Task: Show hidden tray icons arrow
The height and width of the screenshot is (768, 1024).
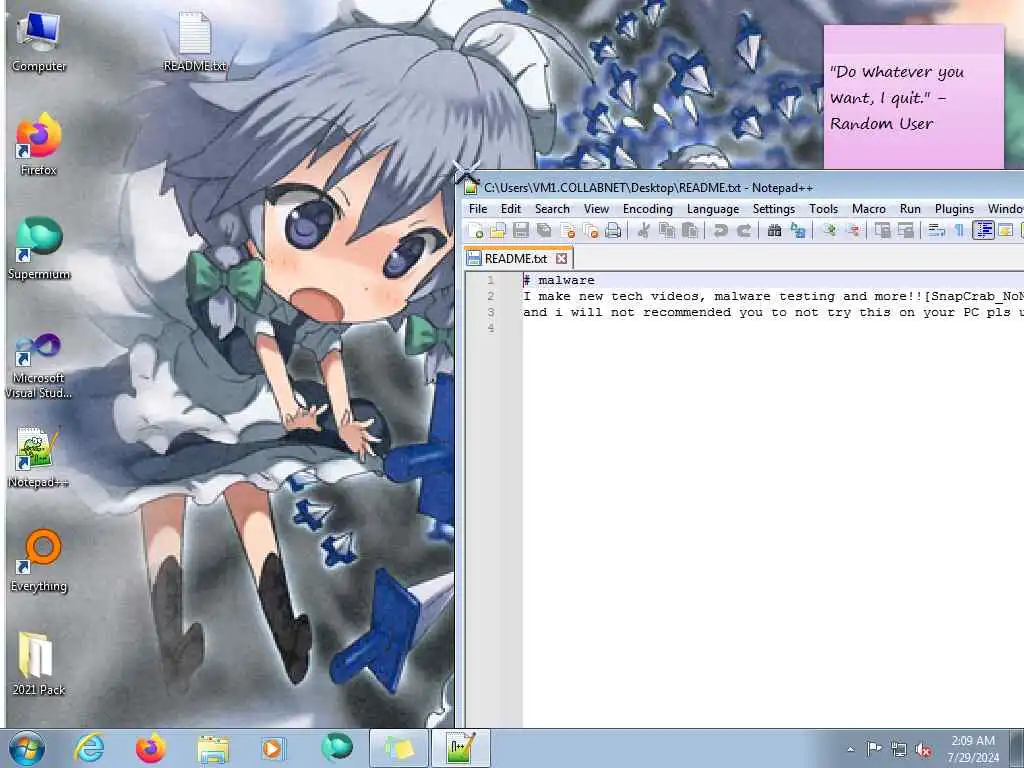Action: pyautogui.click(x=850, y=749)
